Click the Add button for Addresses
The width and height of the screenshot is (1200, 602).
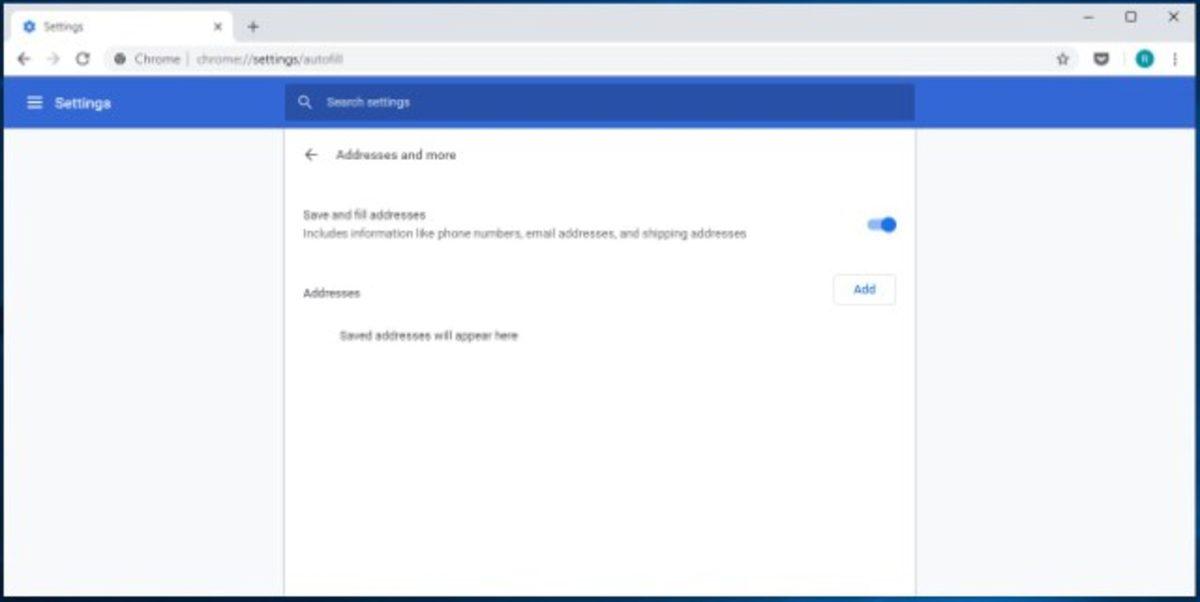tap(863, 289)
